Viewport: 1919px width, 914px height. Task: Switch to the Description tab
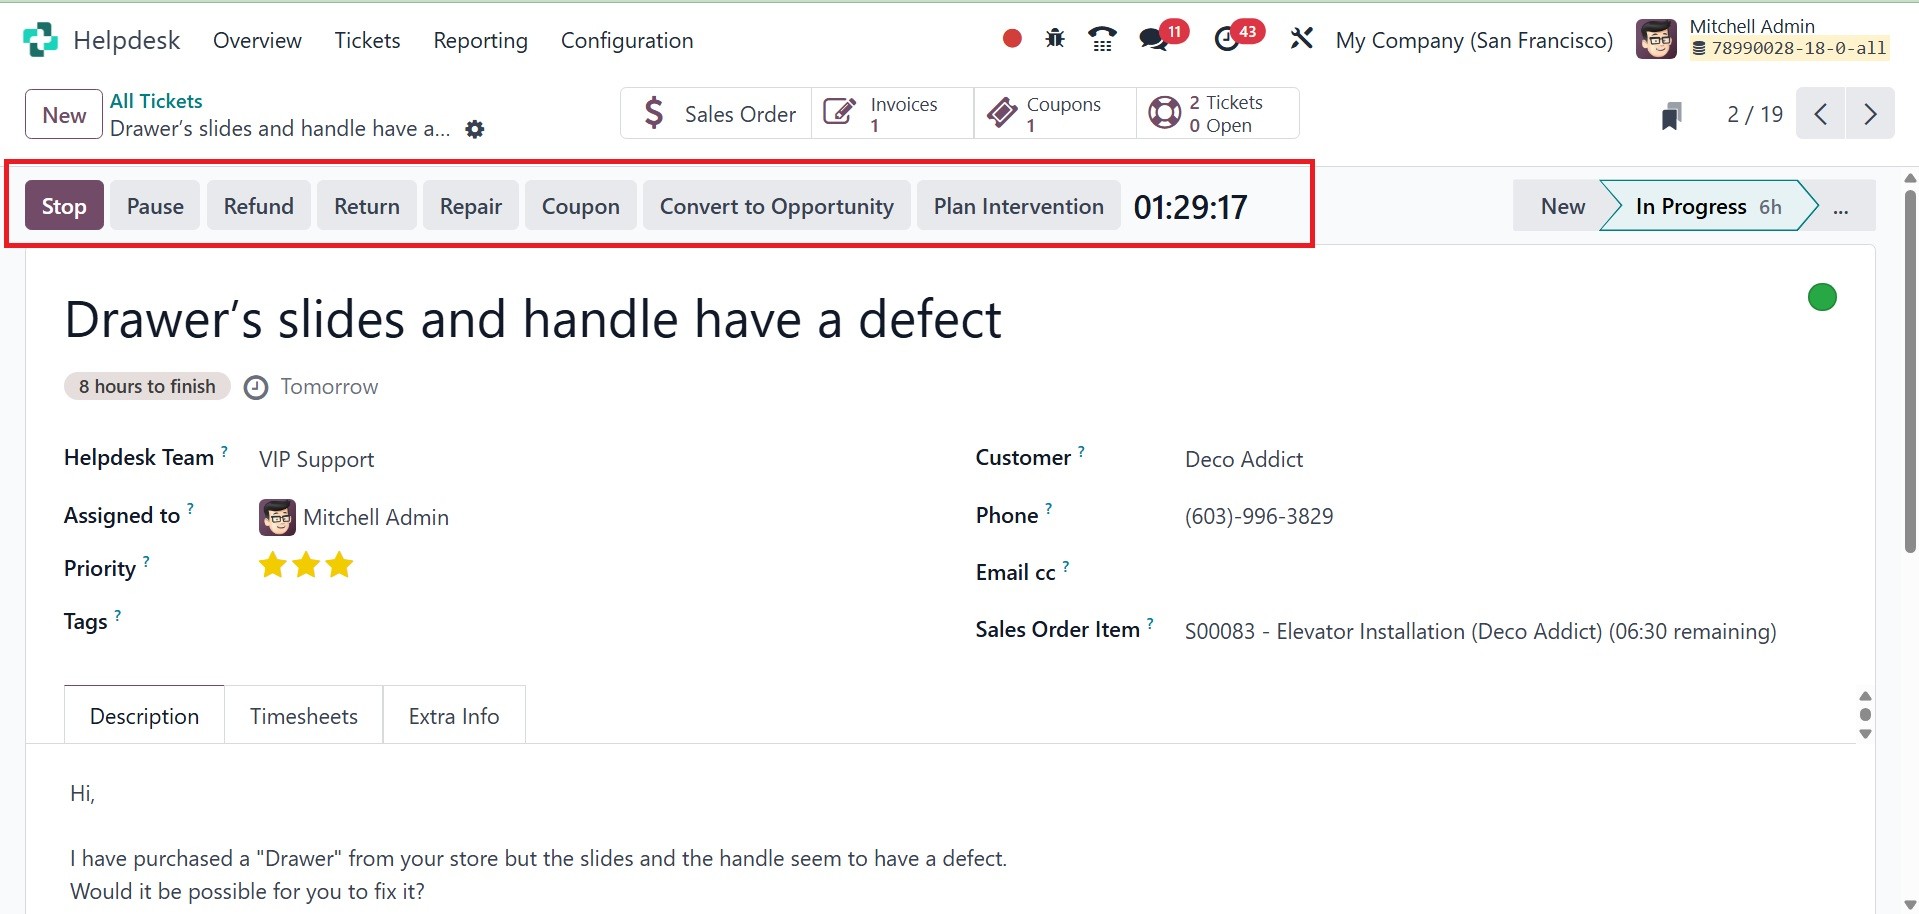click(144, 715)
